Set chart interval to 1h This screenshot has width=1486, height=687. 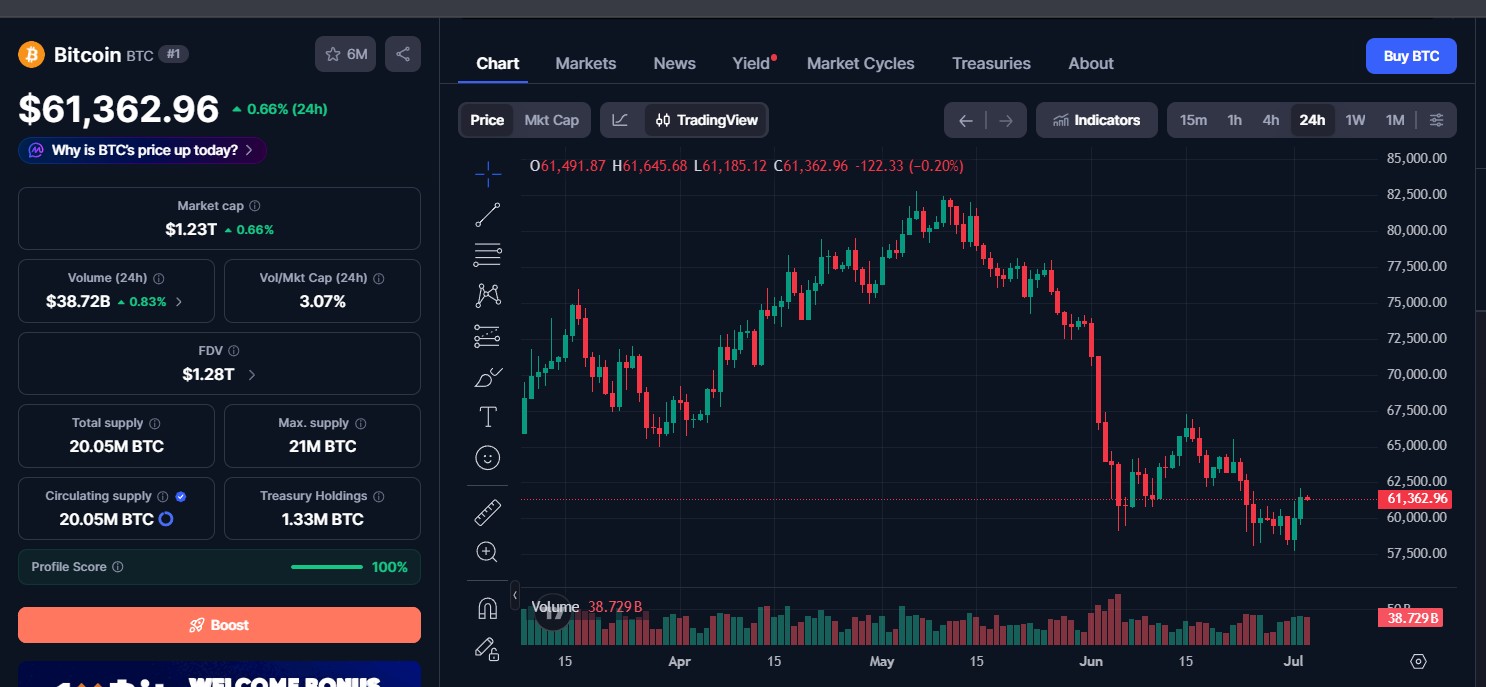point(1235,120)
